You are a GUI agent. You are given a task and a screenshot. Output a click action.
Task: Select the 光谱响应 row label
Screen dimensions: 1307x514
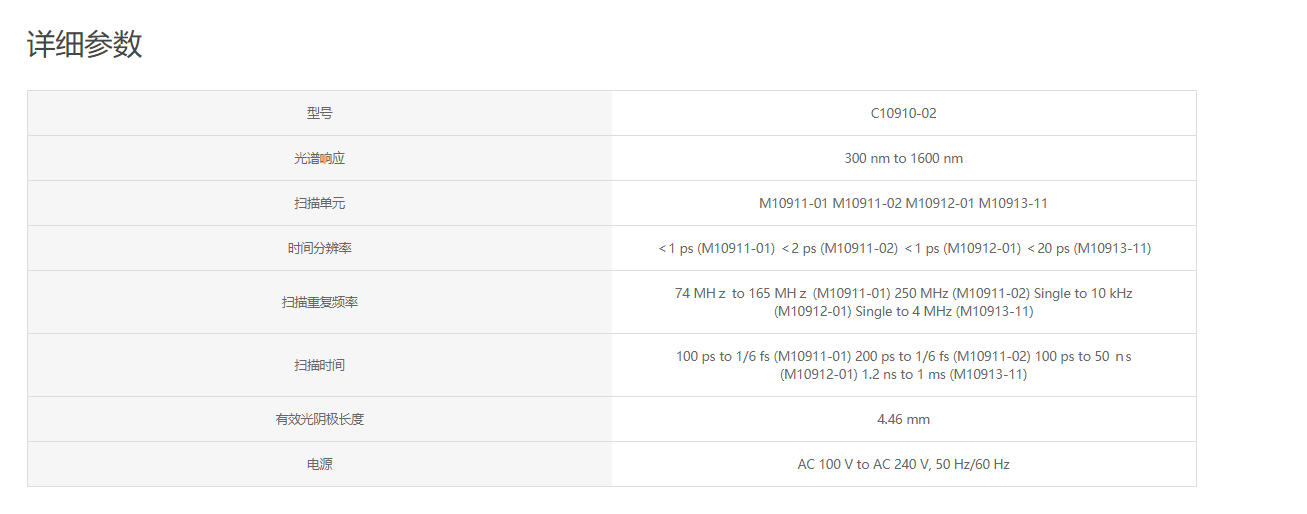(319, 158)
